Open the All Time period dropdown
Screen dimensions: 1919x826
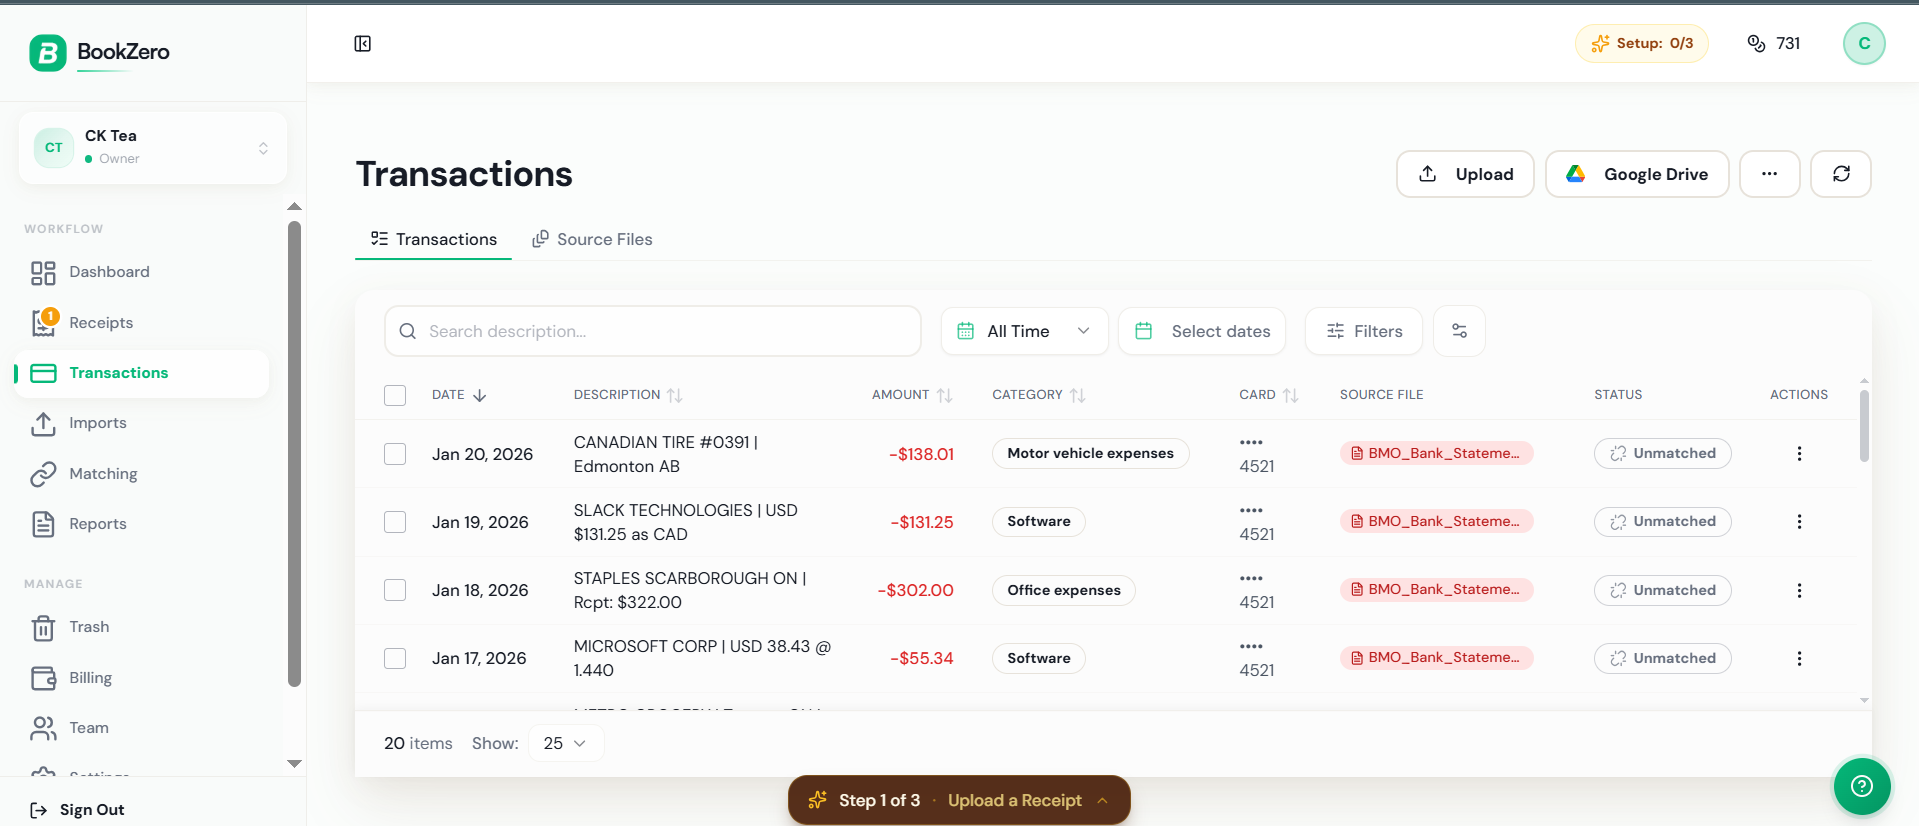pos(1024,331)
